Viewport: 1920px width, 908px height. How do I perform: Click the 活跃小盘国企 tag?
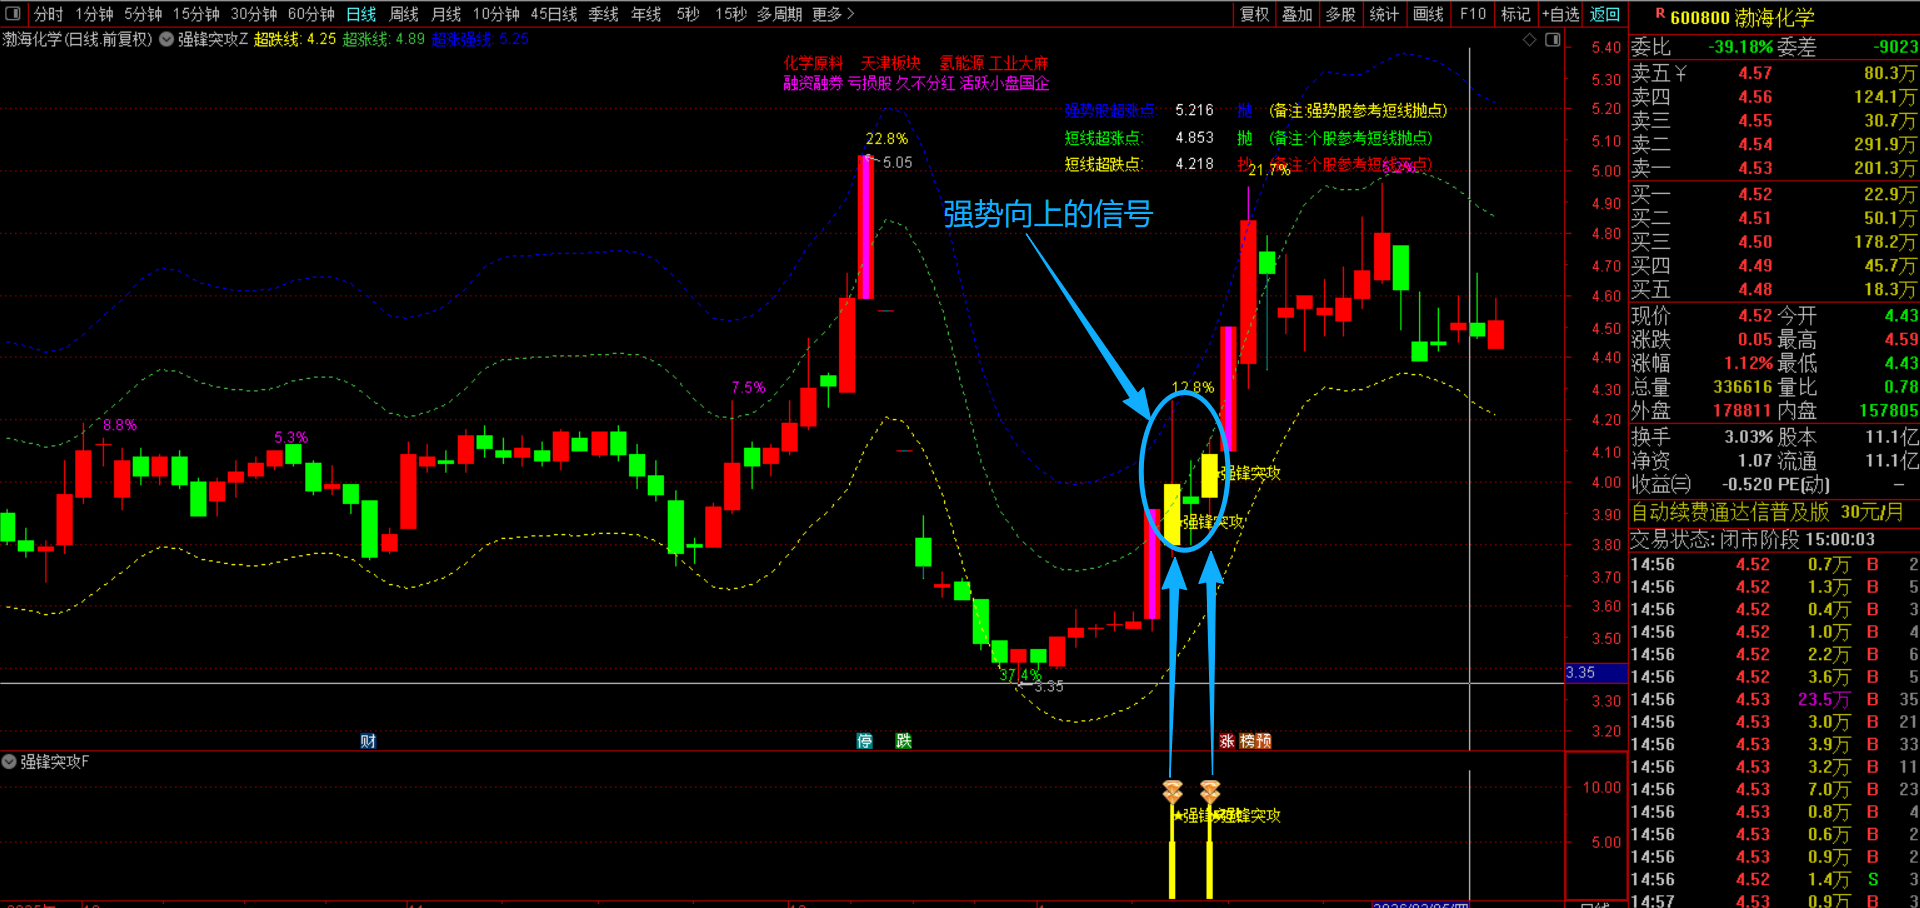tap(1005, 83)
